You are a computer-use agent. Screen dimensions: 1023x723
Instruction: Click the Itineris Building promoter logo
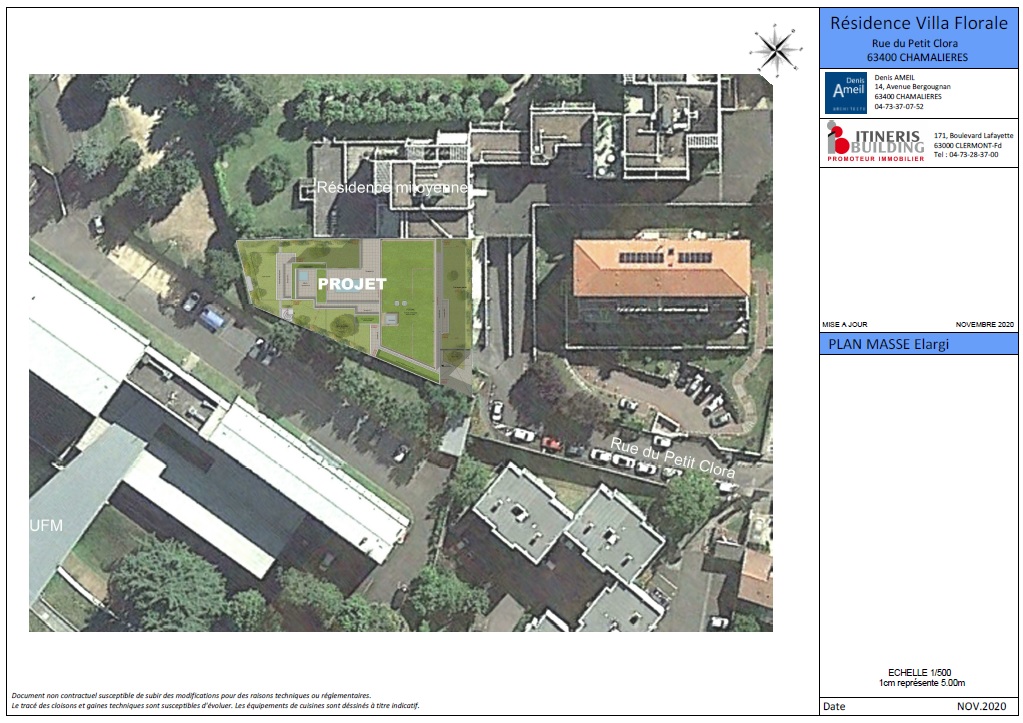click(x=874, y=141)
